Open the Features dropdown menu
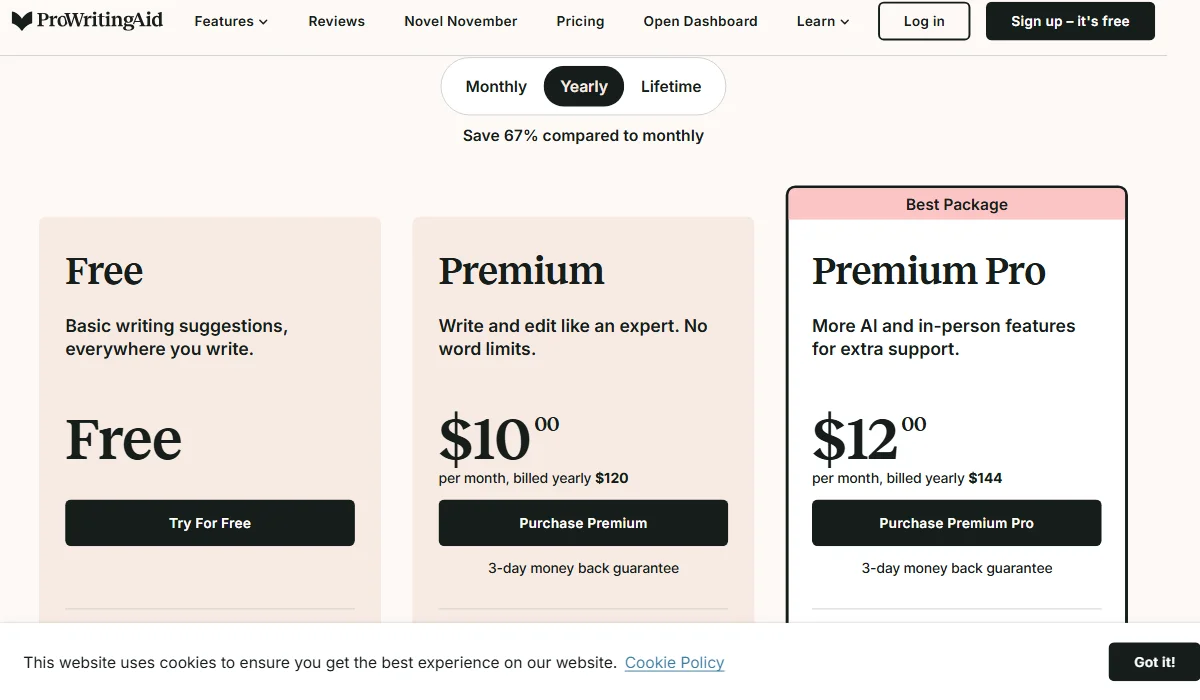Screen dimensions: 1200x700 [225, 21]
